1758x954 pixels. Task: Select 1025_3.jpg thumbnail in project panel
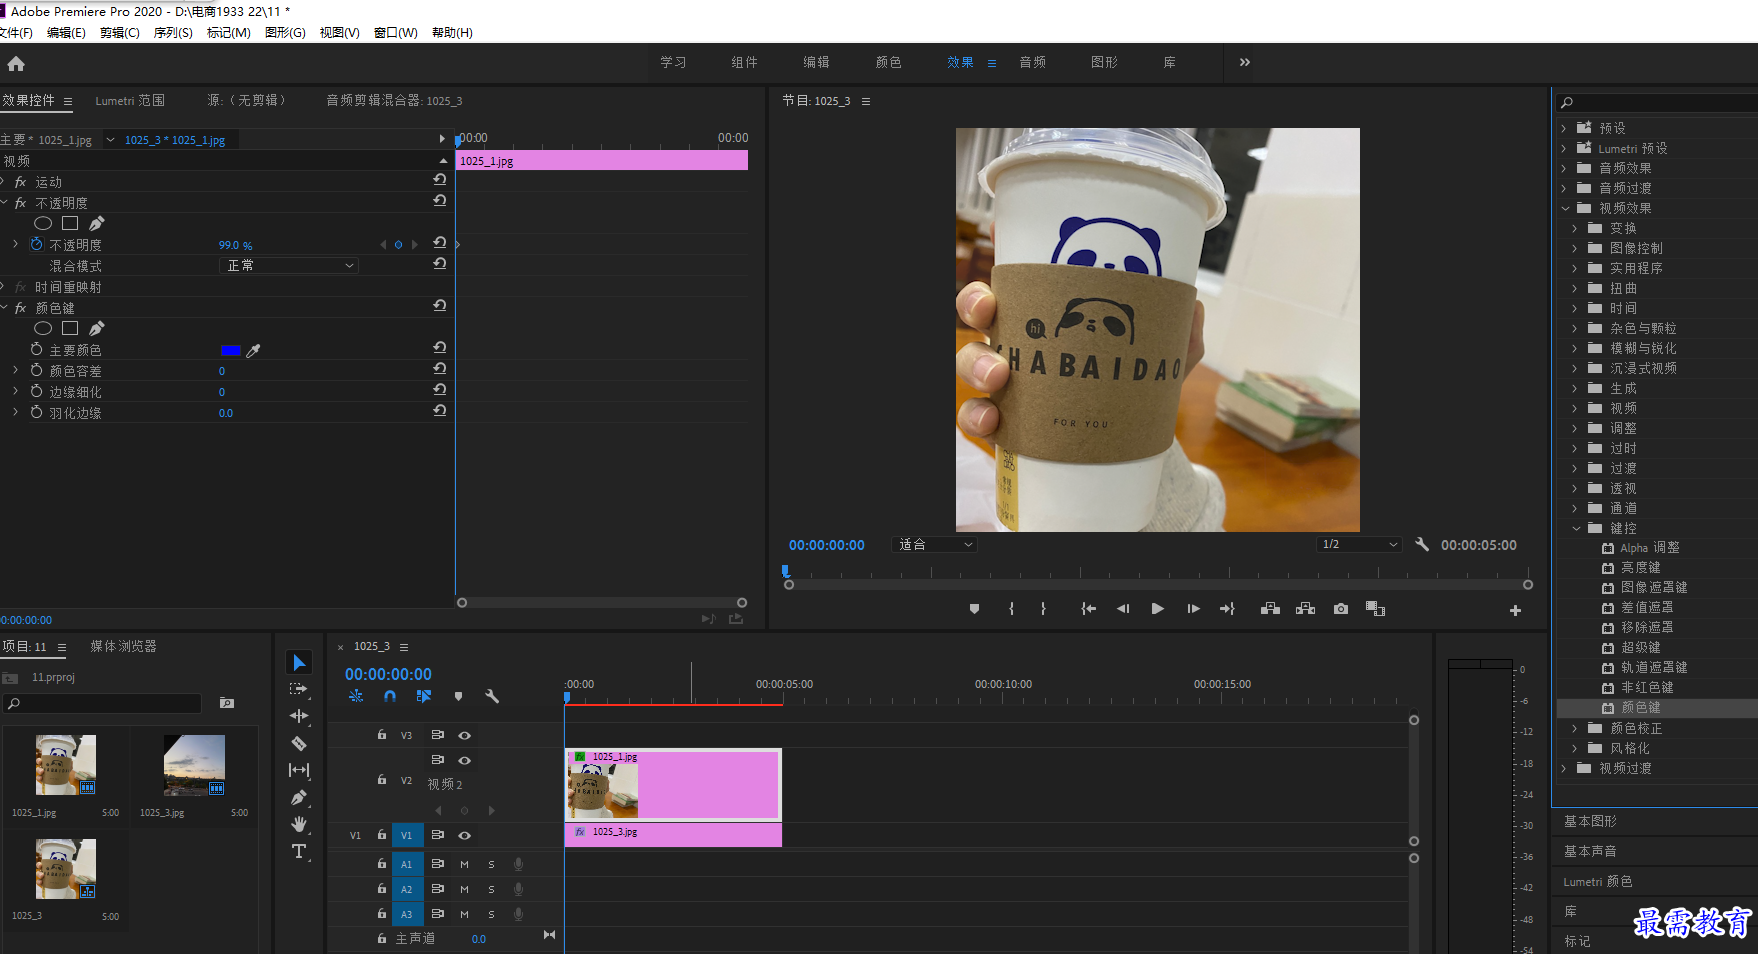point(194,766)
